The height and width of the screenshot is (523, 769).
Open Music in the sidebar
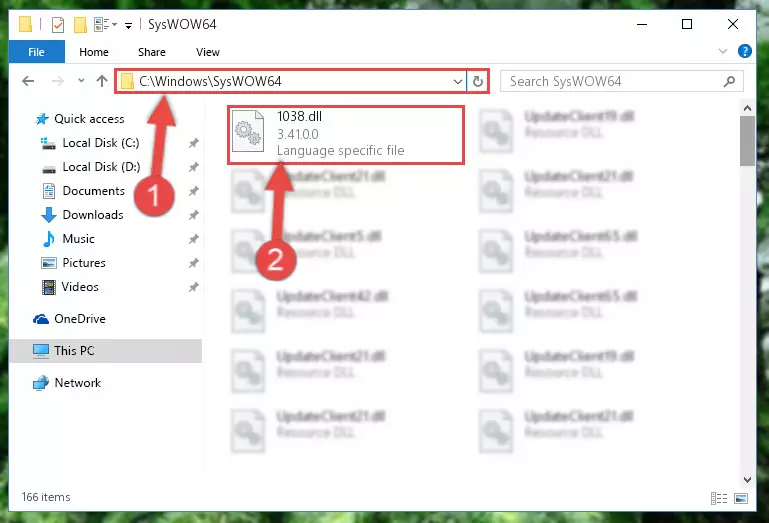(78, 239)
